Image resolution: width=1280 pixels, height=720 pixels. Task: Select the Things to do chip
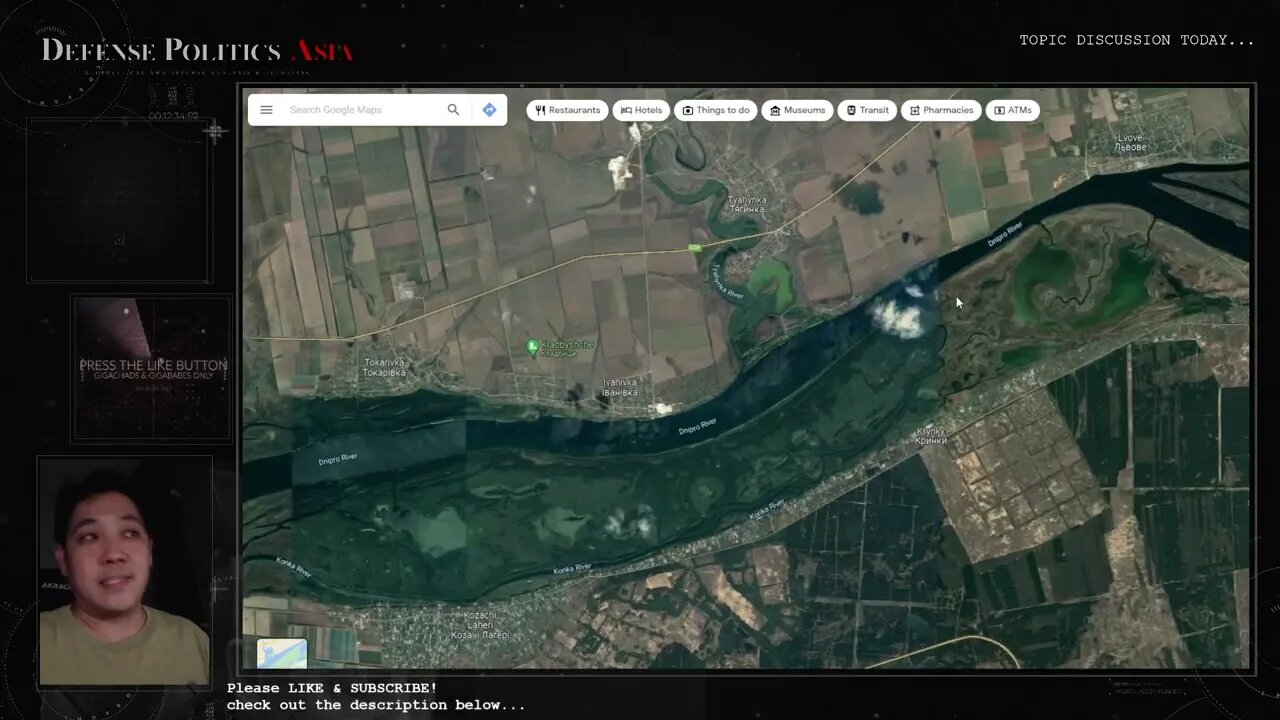pos(716,110)
